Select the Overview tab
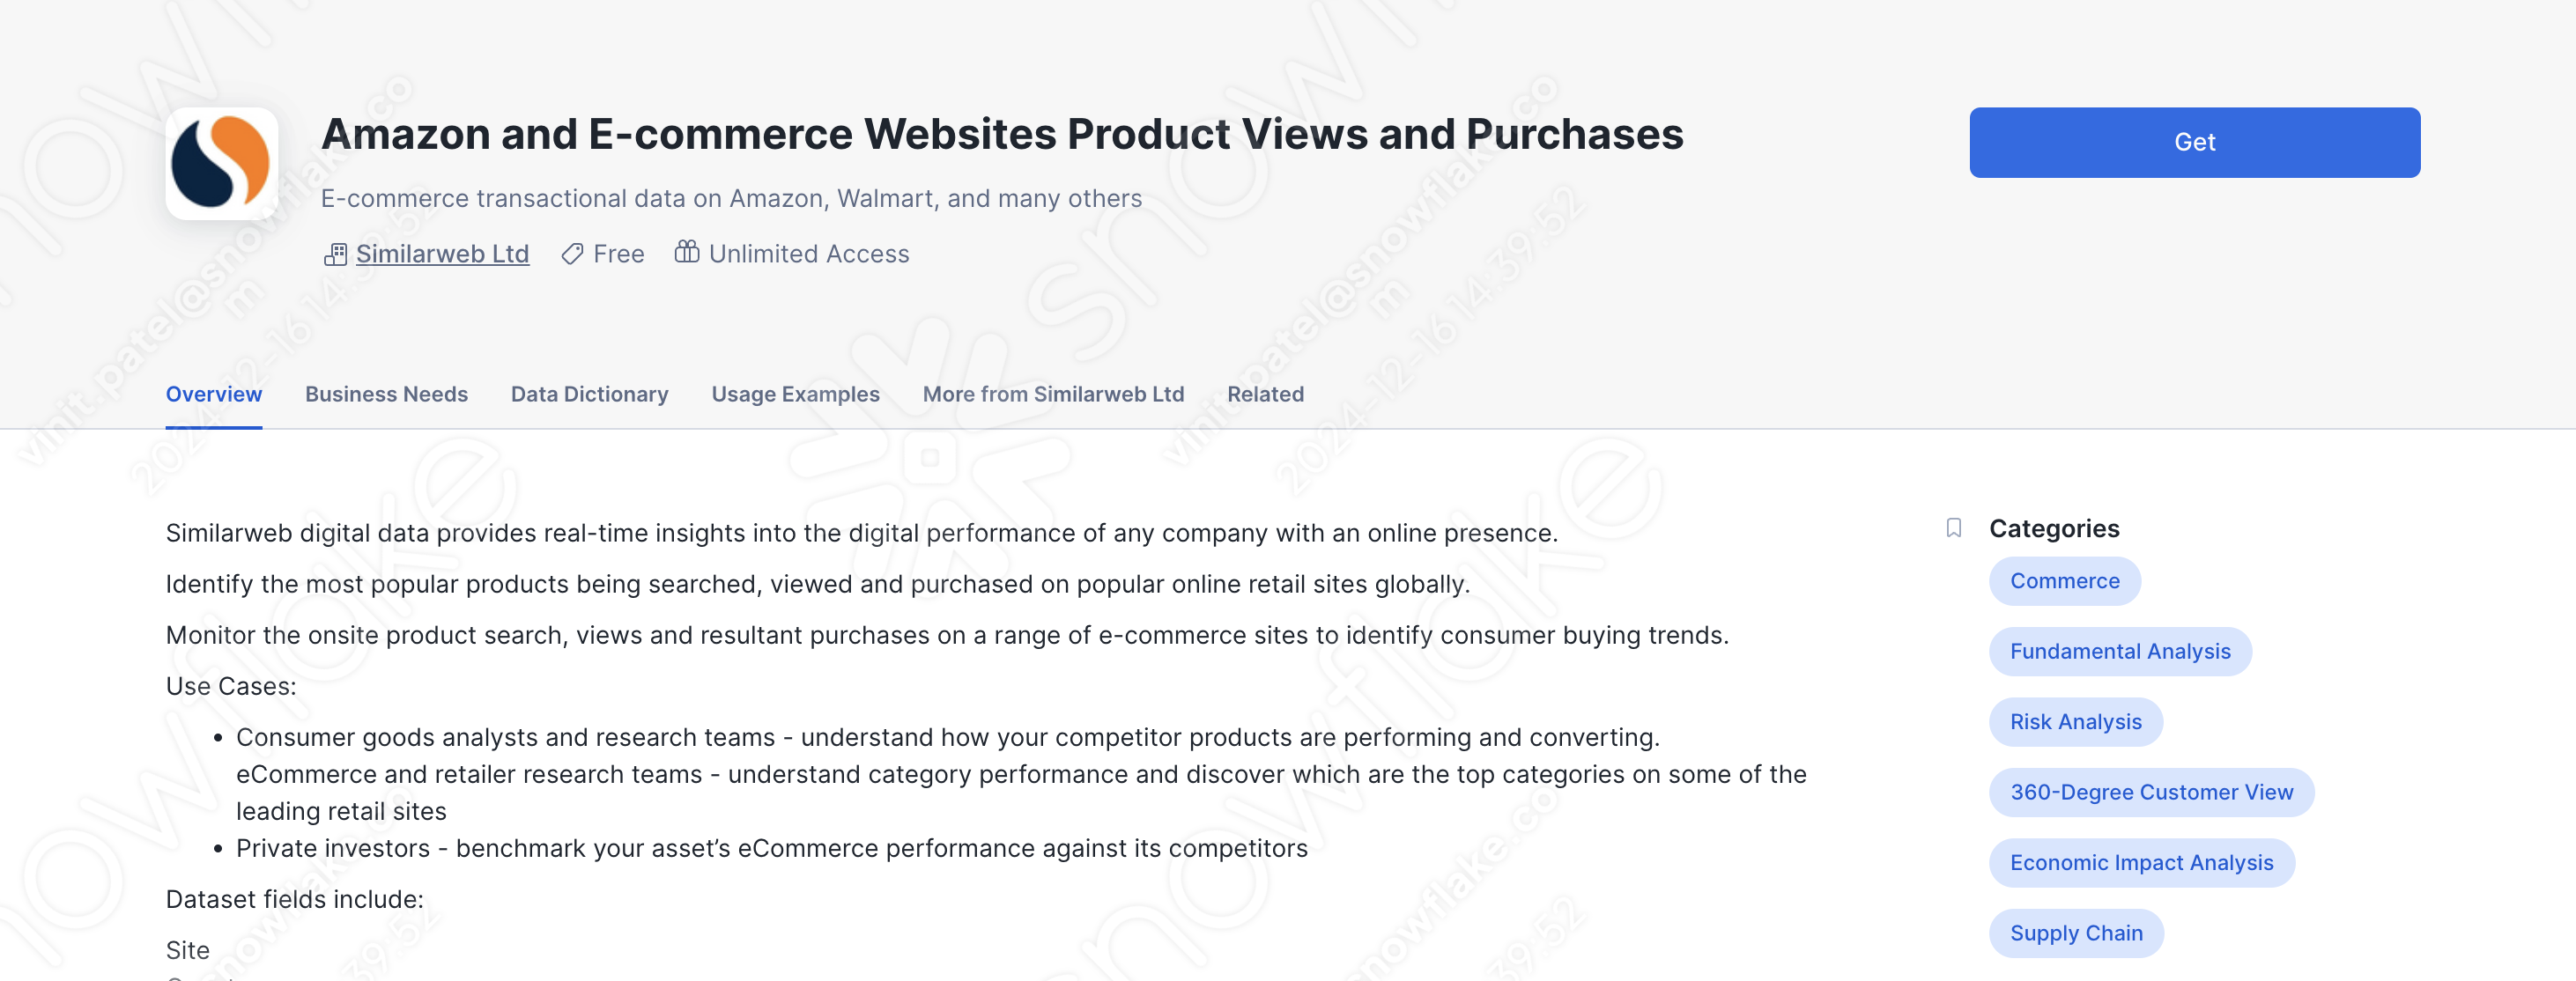This screenshot has height=981, width=2576. [x=213, y=394]
